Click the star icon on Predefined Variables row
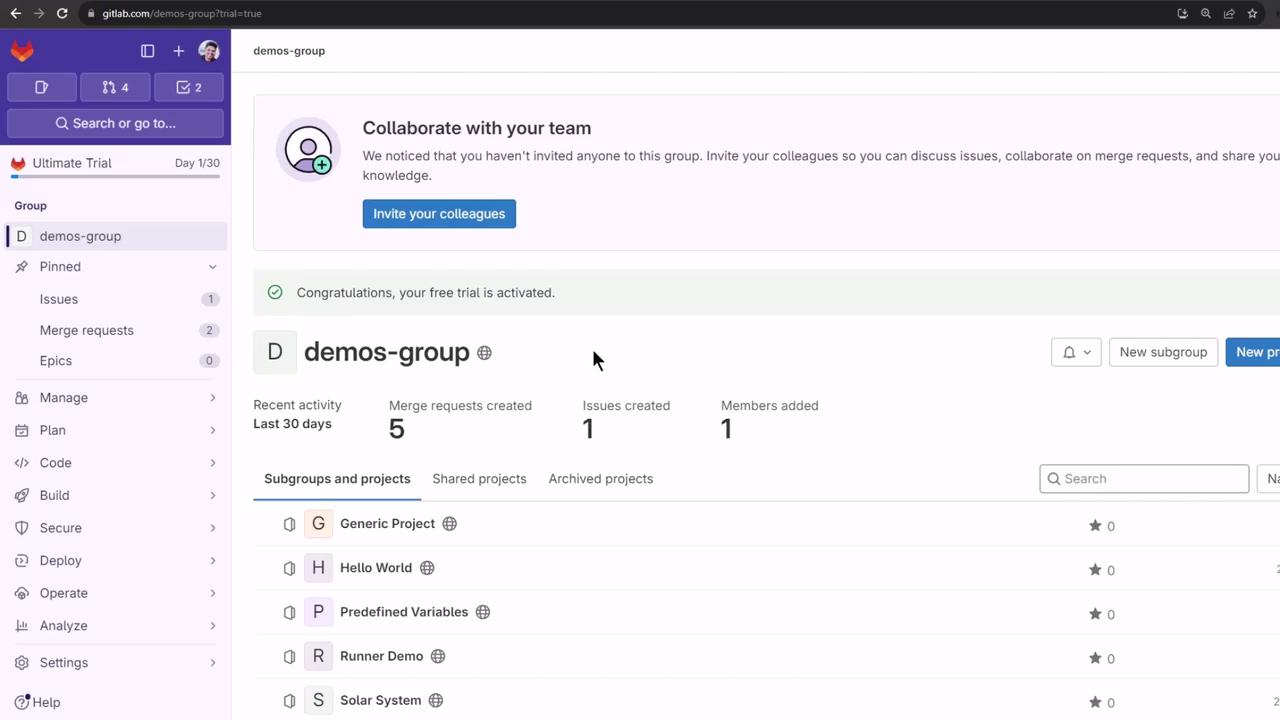The image size is (1280, 720). coord(1095,614)
